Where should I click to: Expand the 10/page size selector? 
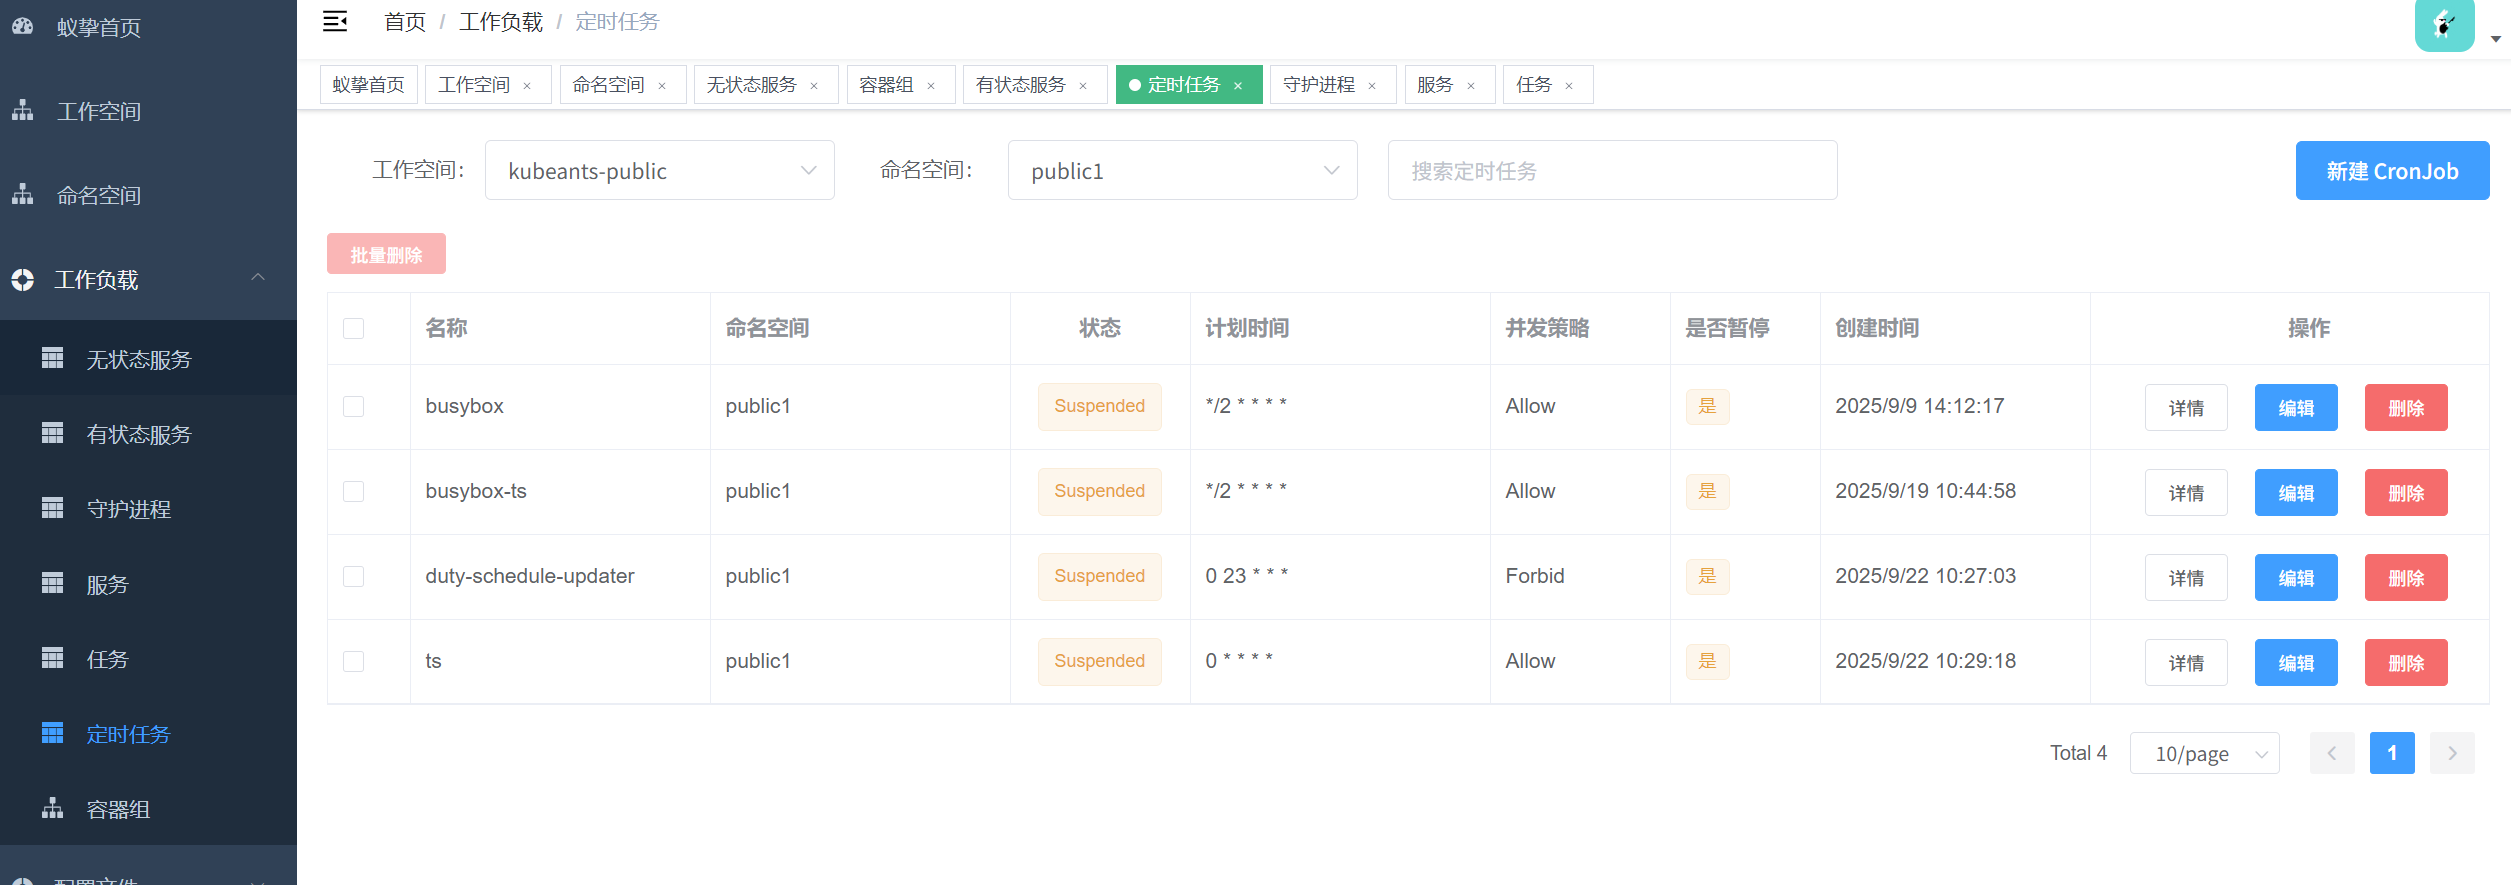tap(2204, 753)
